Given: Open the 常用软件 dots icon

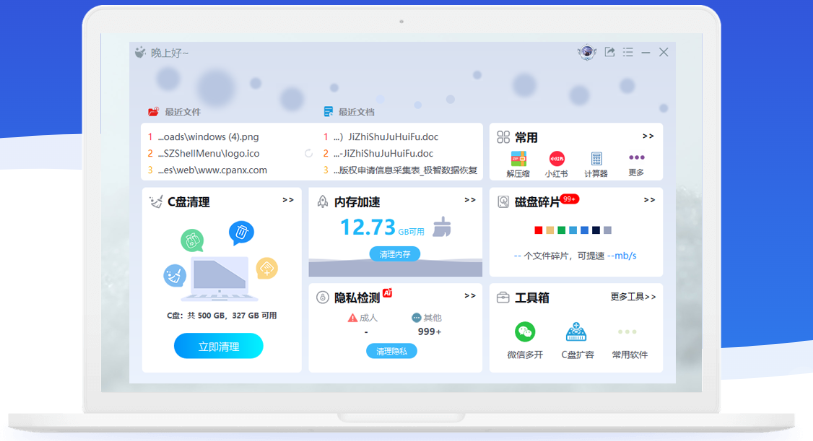Looking at the screenshot, I should (x=627, y=332).
